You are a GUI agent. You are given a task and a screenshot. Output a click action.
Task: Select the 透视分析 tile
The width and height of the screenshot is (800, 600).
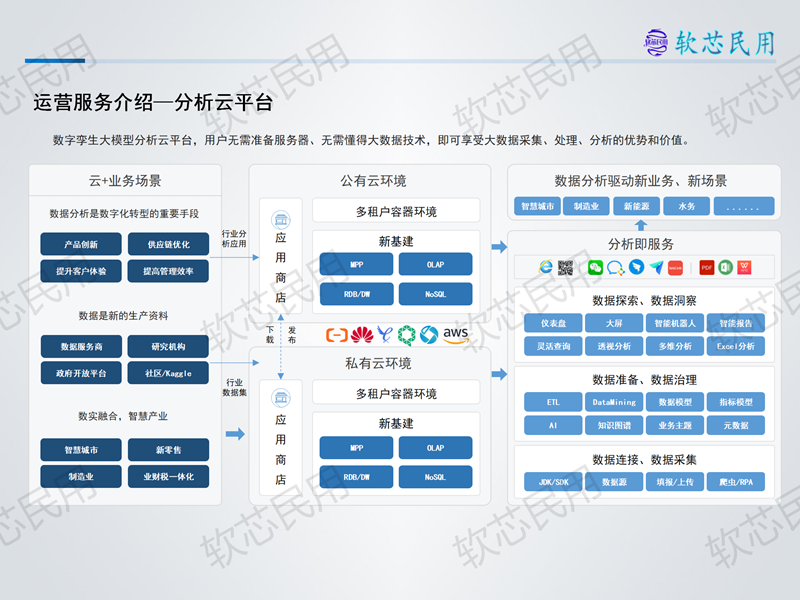pyautogui.click(x=614, y=346)
